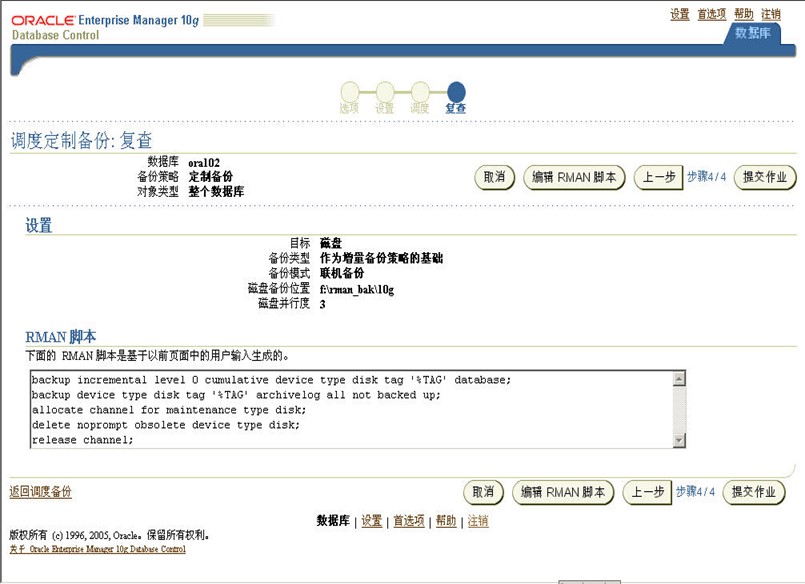
Task: Open the 数据库 tab
Action: 752,33
